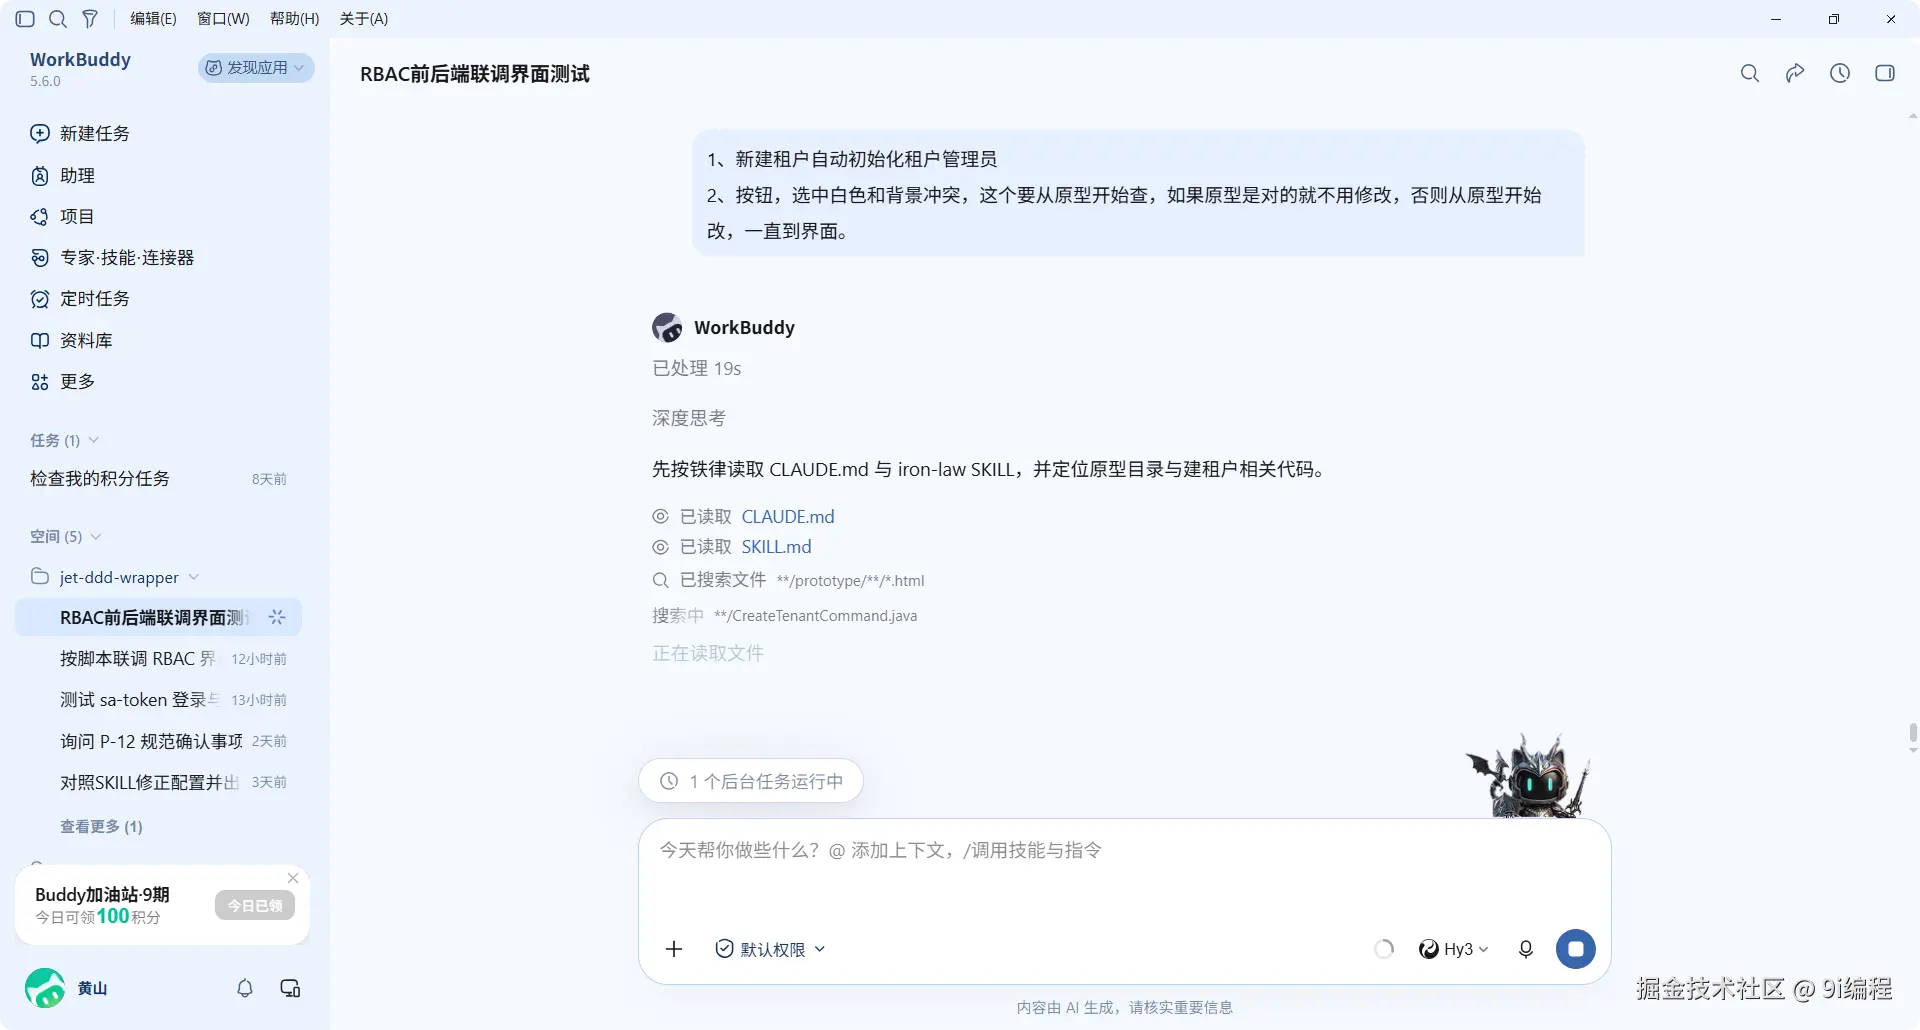Toggle the sidebar panel icon at top-left
Image resolution: width=1920 pixels, height=1030 pixels.
[26, 19]
